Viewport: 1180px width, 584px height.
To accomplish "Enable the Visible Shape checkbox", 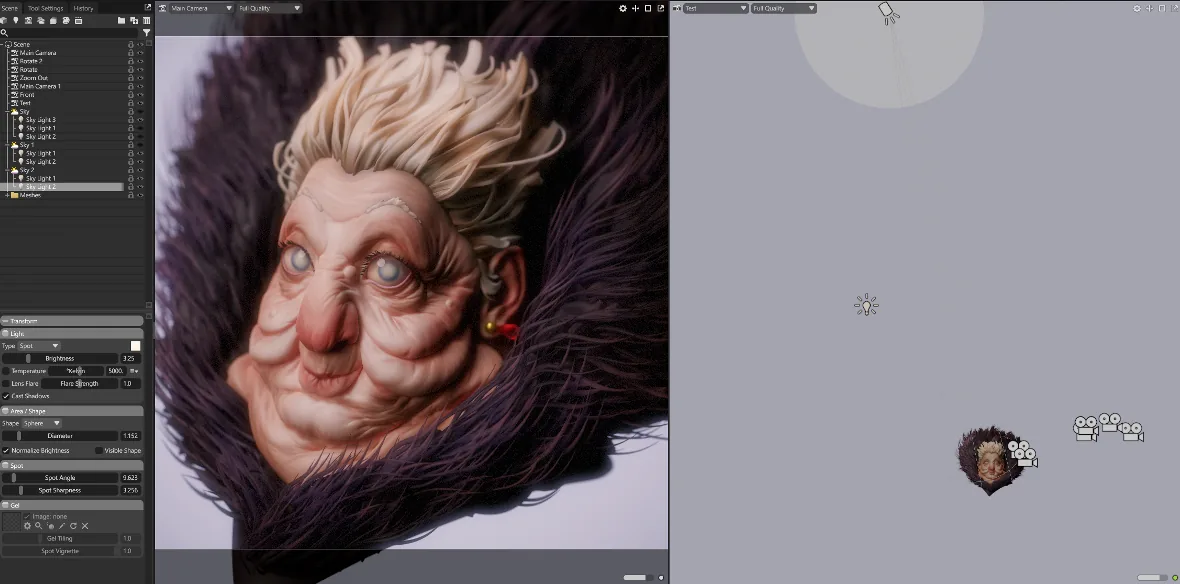I will 99,451.
